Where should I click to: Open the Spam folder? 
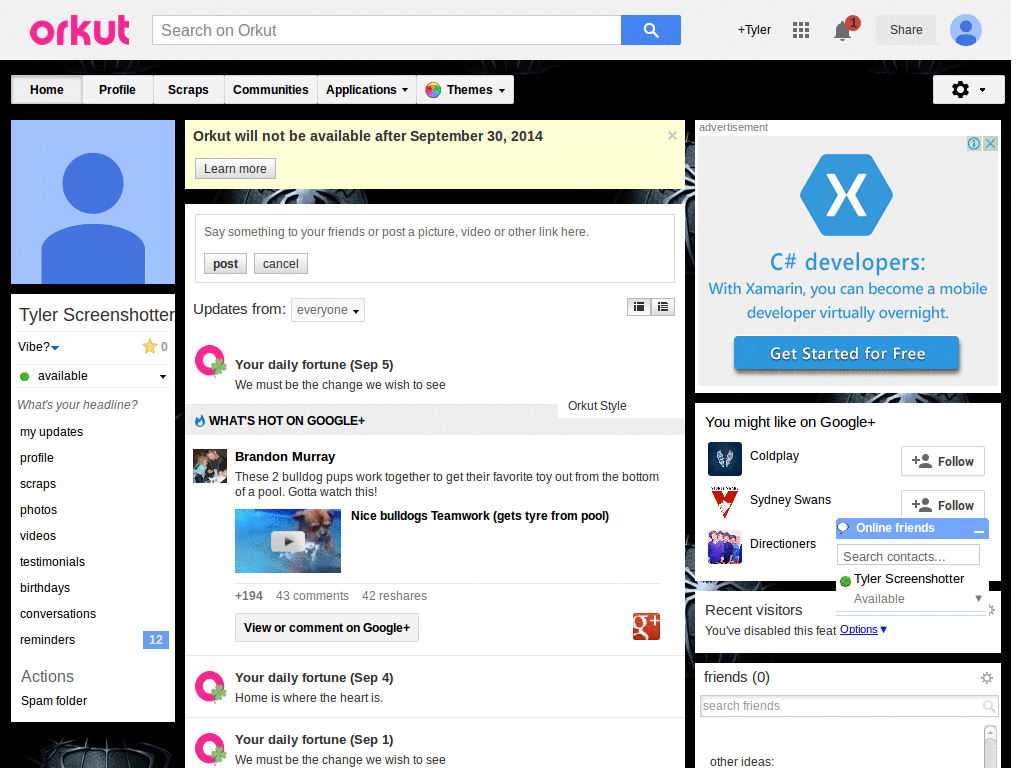(54, 701)
